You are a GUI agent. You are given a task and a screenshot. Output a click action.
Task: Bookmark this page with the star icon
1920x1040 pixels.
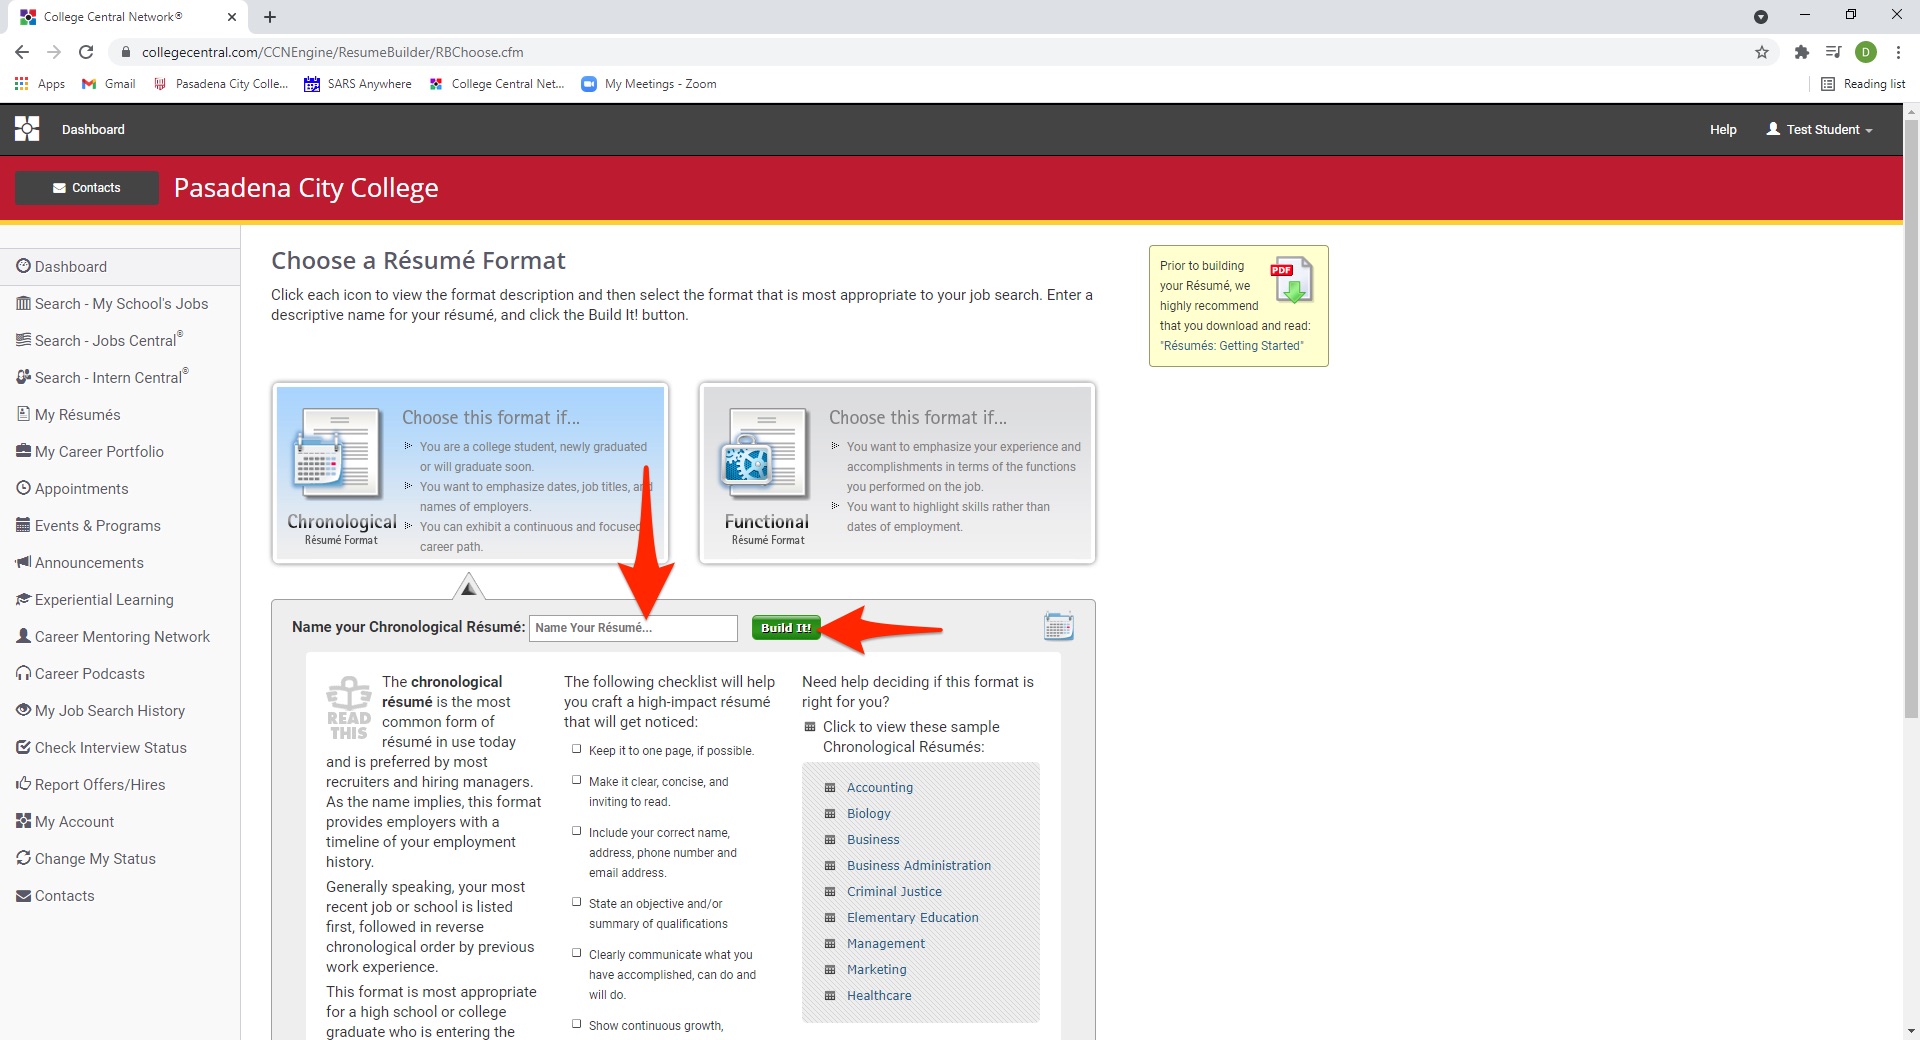[1762, 52]
